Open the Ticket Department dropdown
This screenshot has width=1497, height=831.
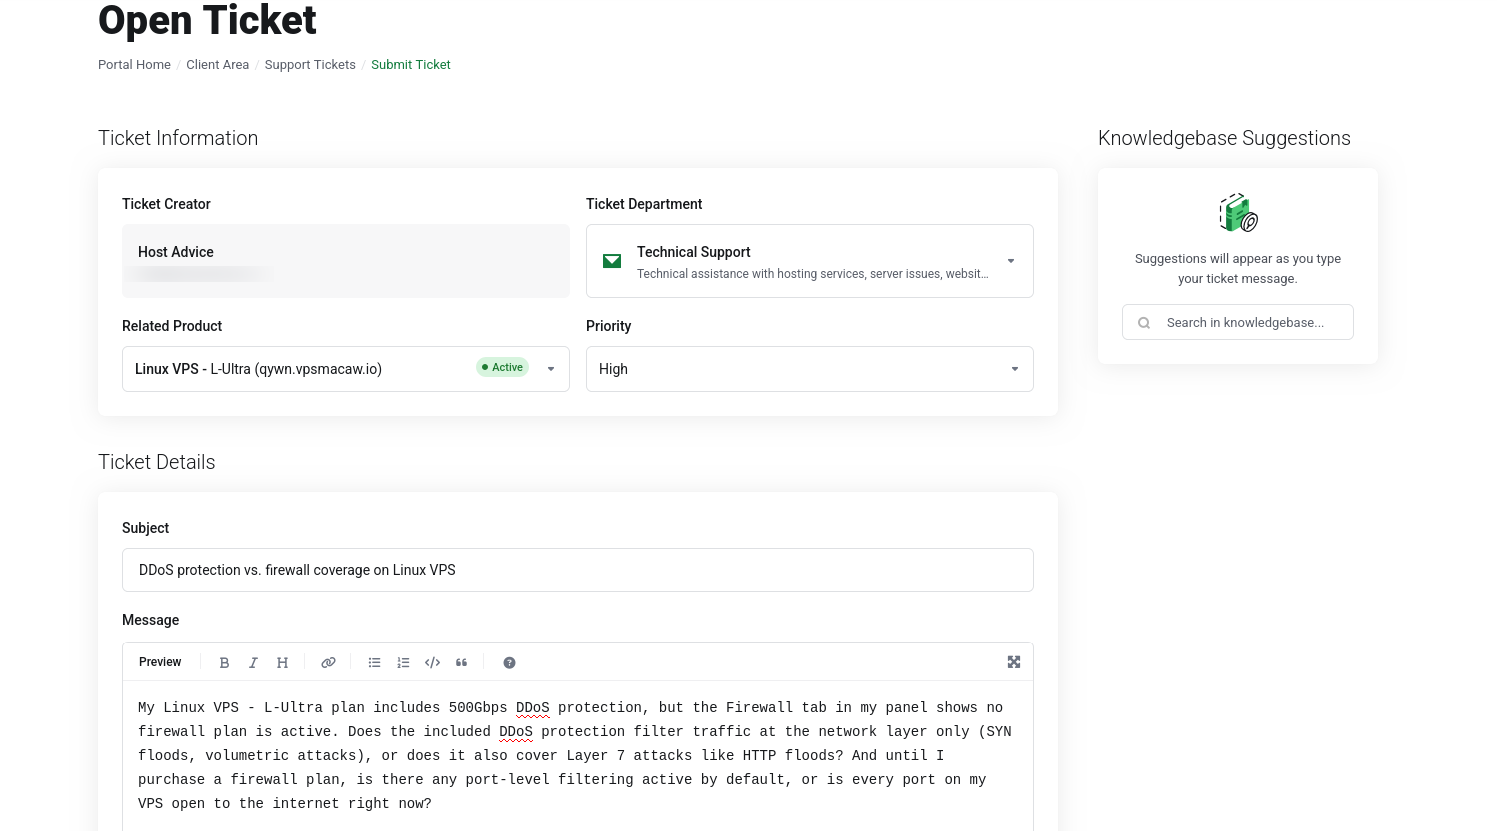[810, 261]
